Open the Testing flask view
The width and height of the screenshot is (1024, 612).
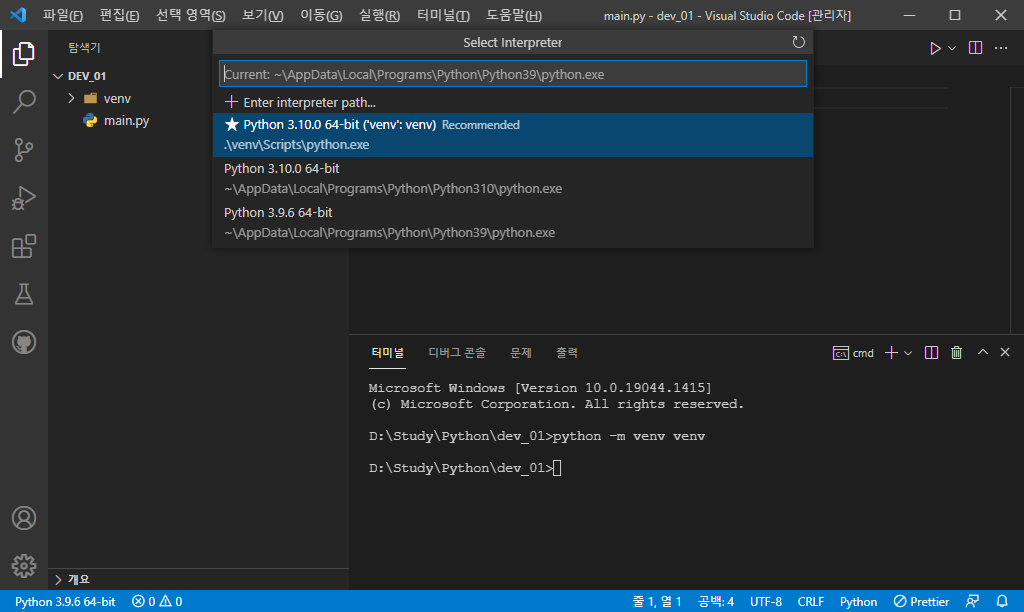pos(24,294)
